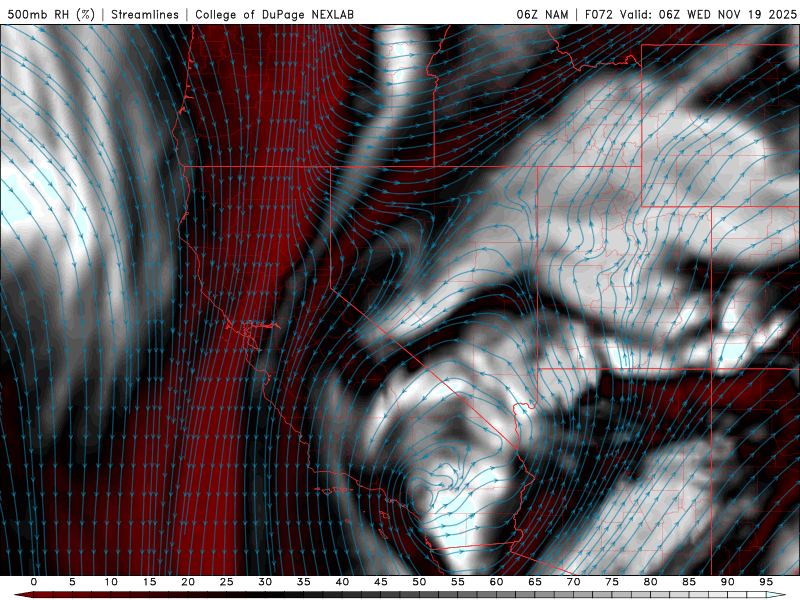Click the '35' value on the color scale
Viewport: 800px width, 600px height.
[304, 582]
